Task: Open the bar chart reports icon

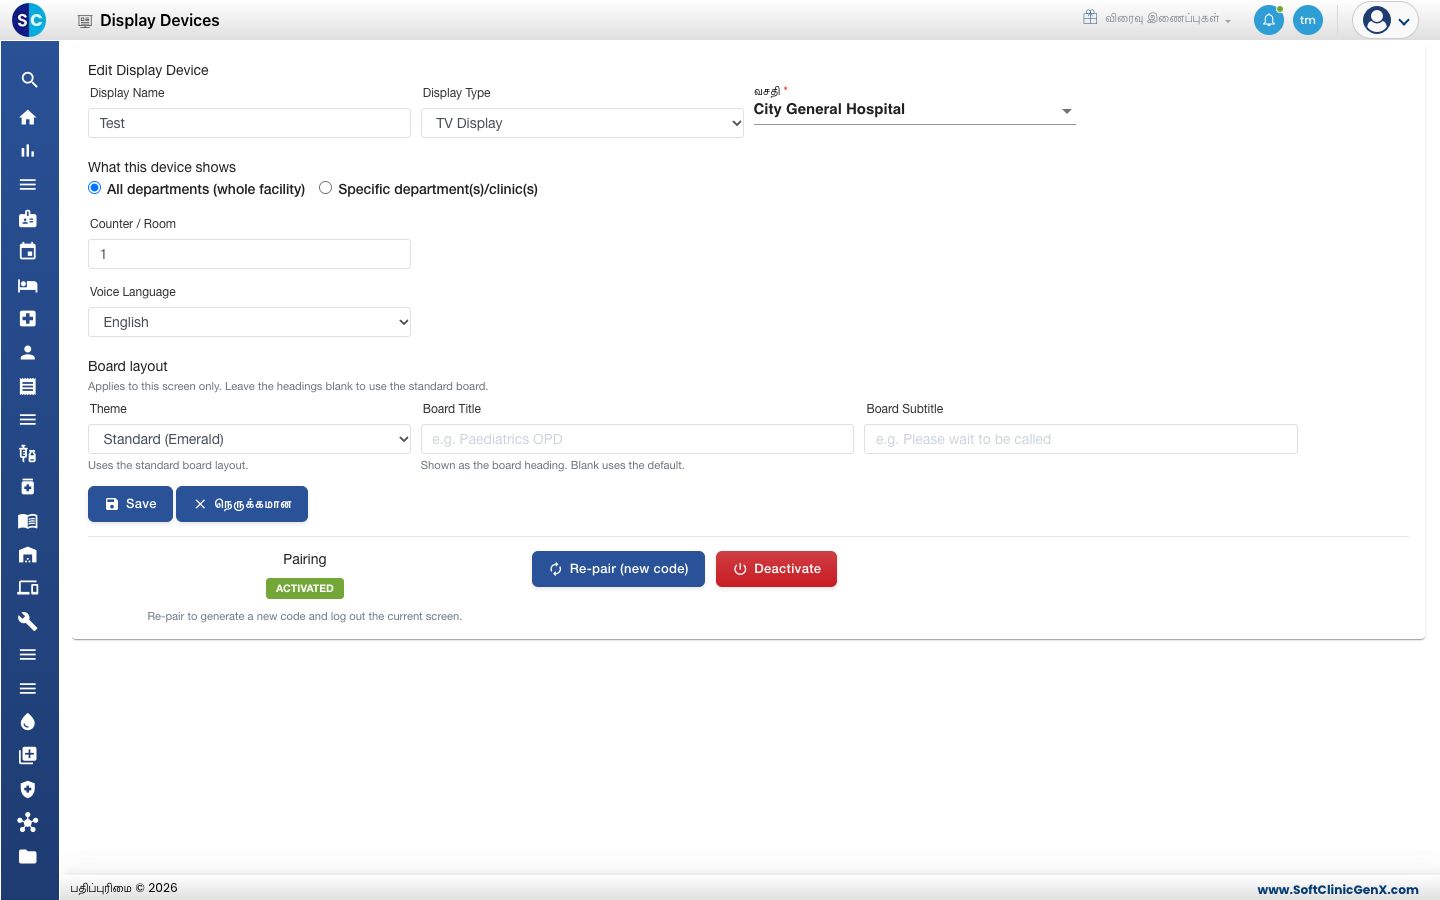Action: pos(28,151)
